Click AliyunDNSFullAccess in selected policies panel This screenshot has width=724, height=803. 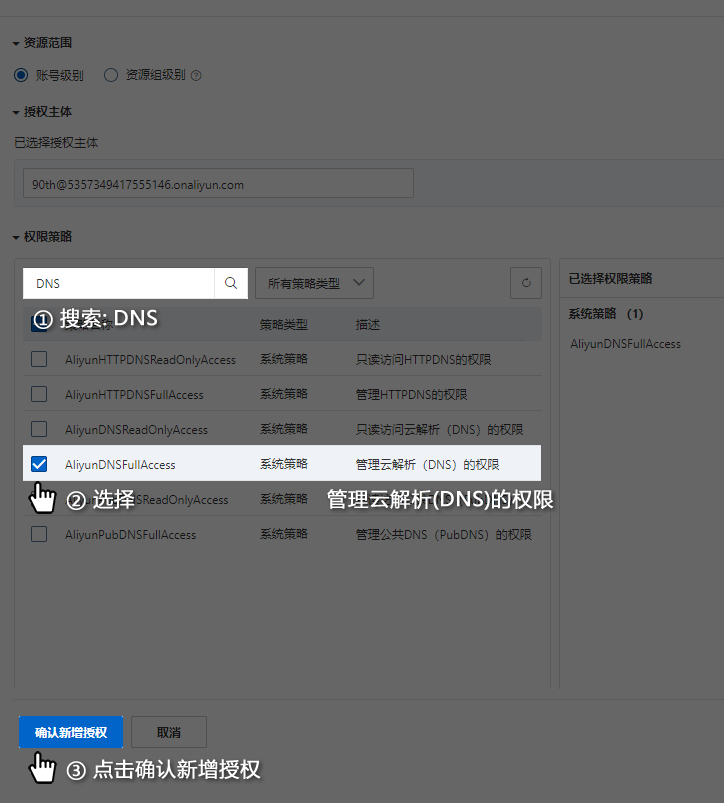(x=626, y=344)
